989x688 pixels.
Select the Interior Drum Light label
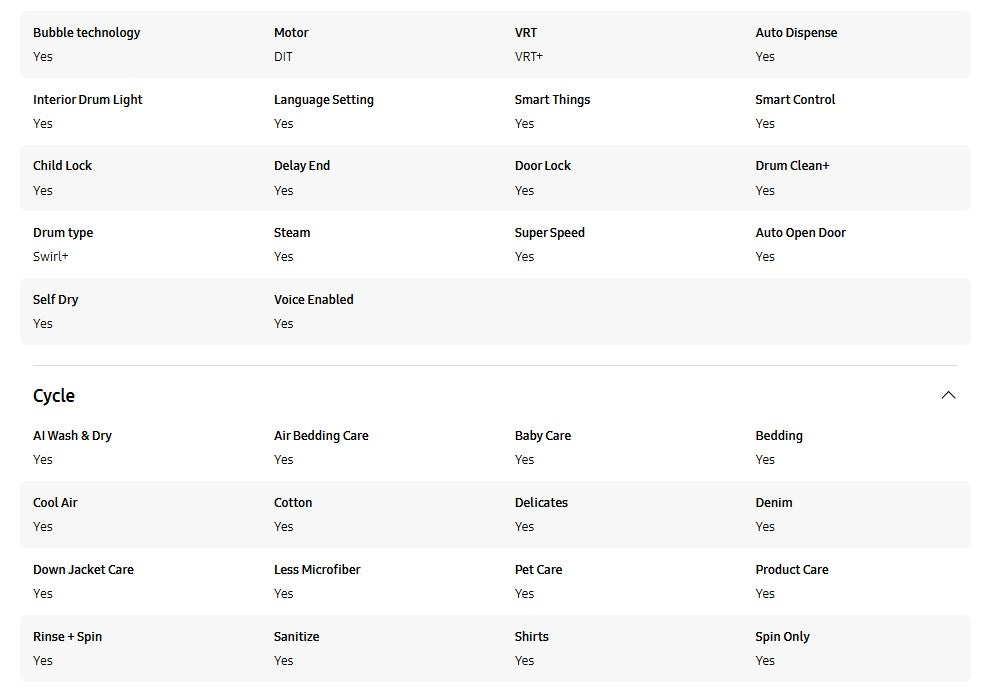[87, 100]
